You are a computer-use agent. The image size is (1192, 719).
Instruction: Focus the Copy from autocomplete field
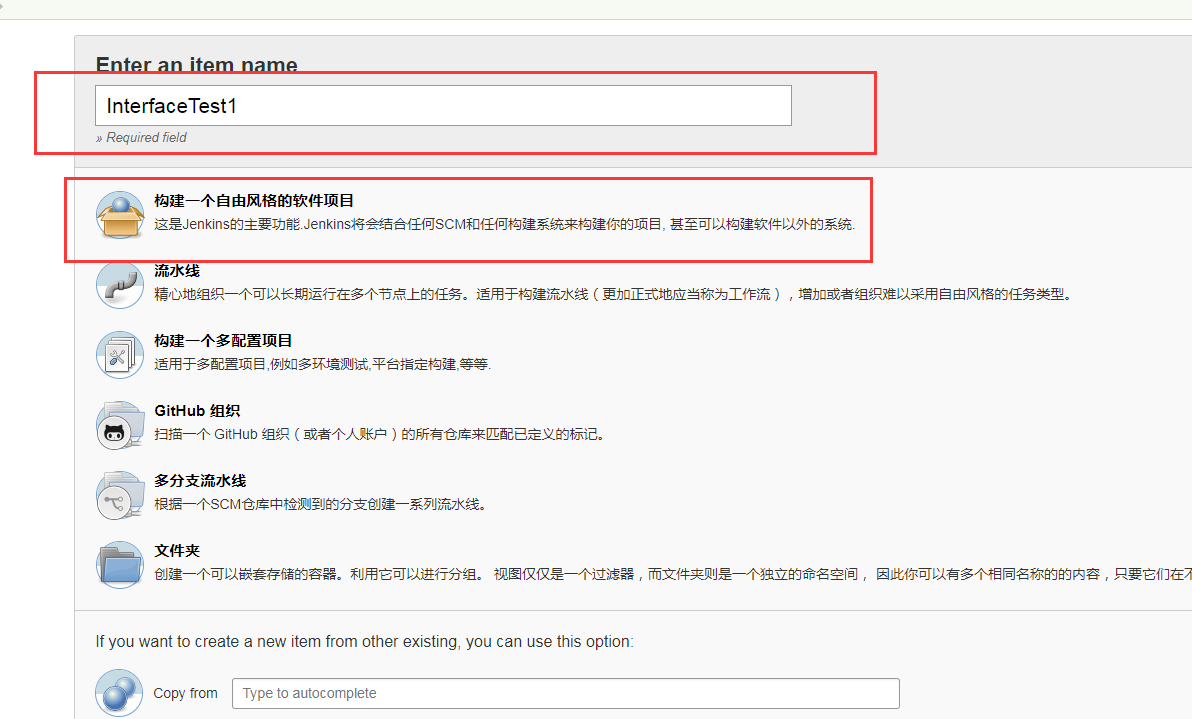coord(566,693)
